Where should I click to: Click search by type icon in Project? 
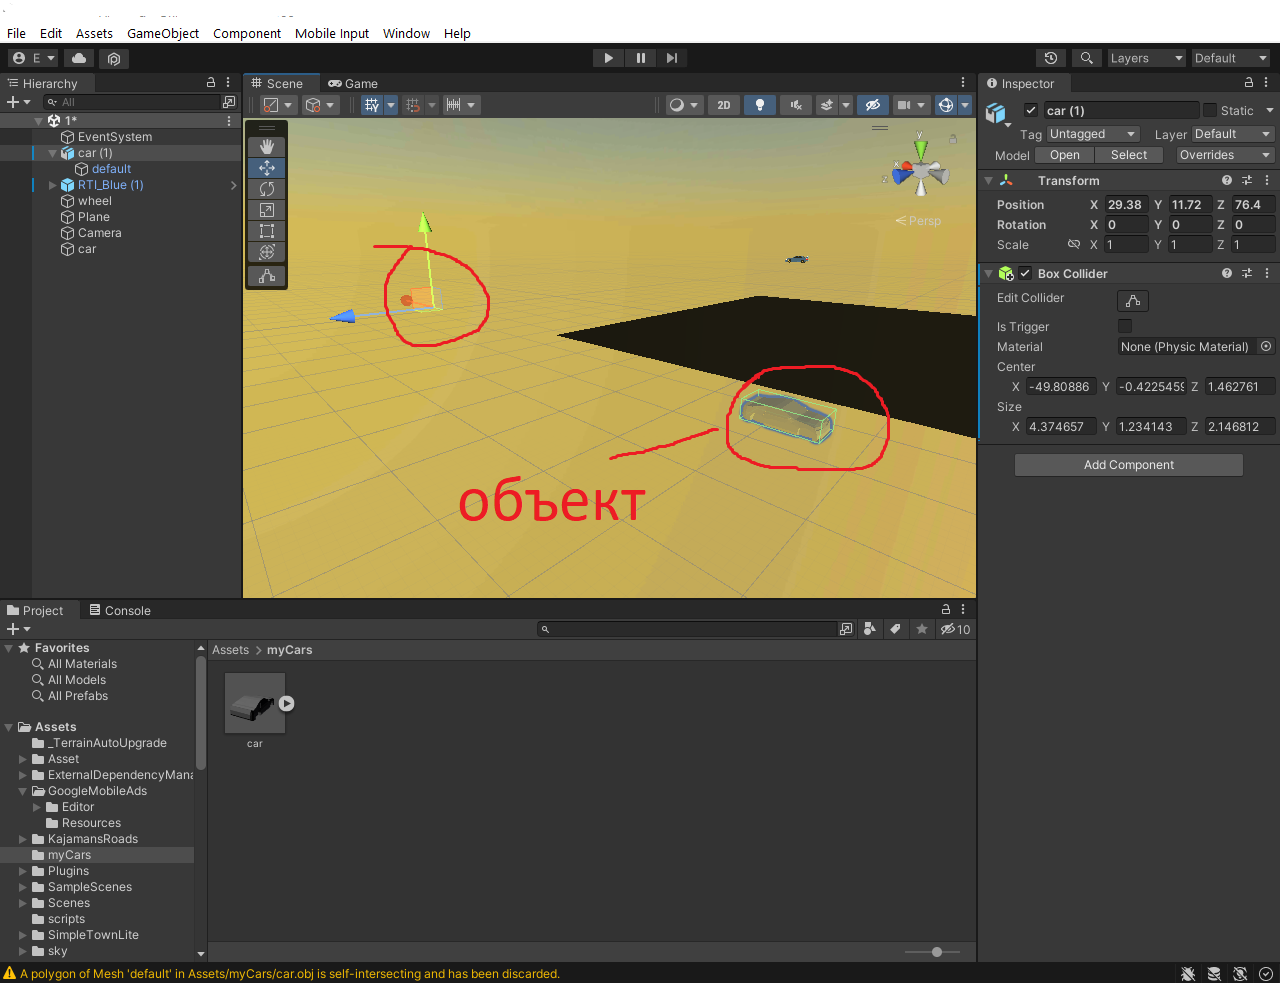click(870, 629)
